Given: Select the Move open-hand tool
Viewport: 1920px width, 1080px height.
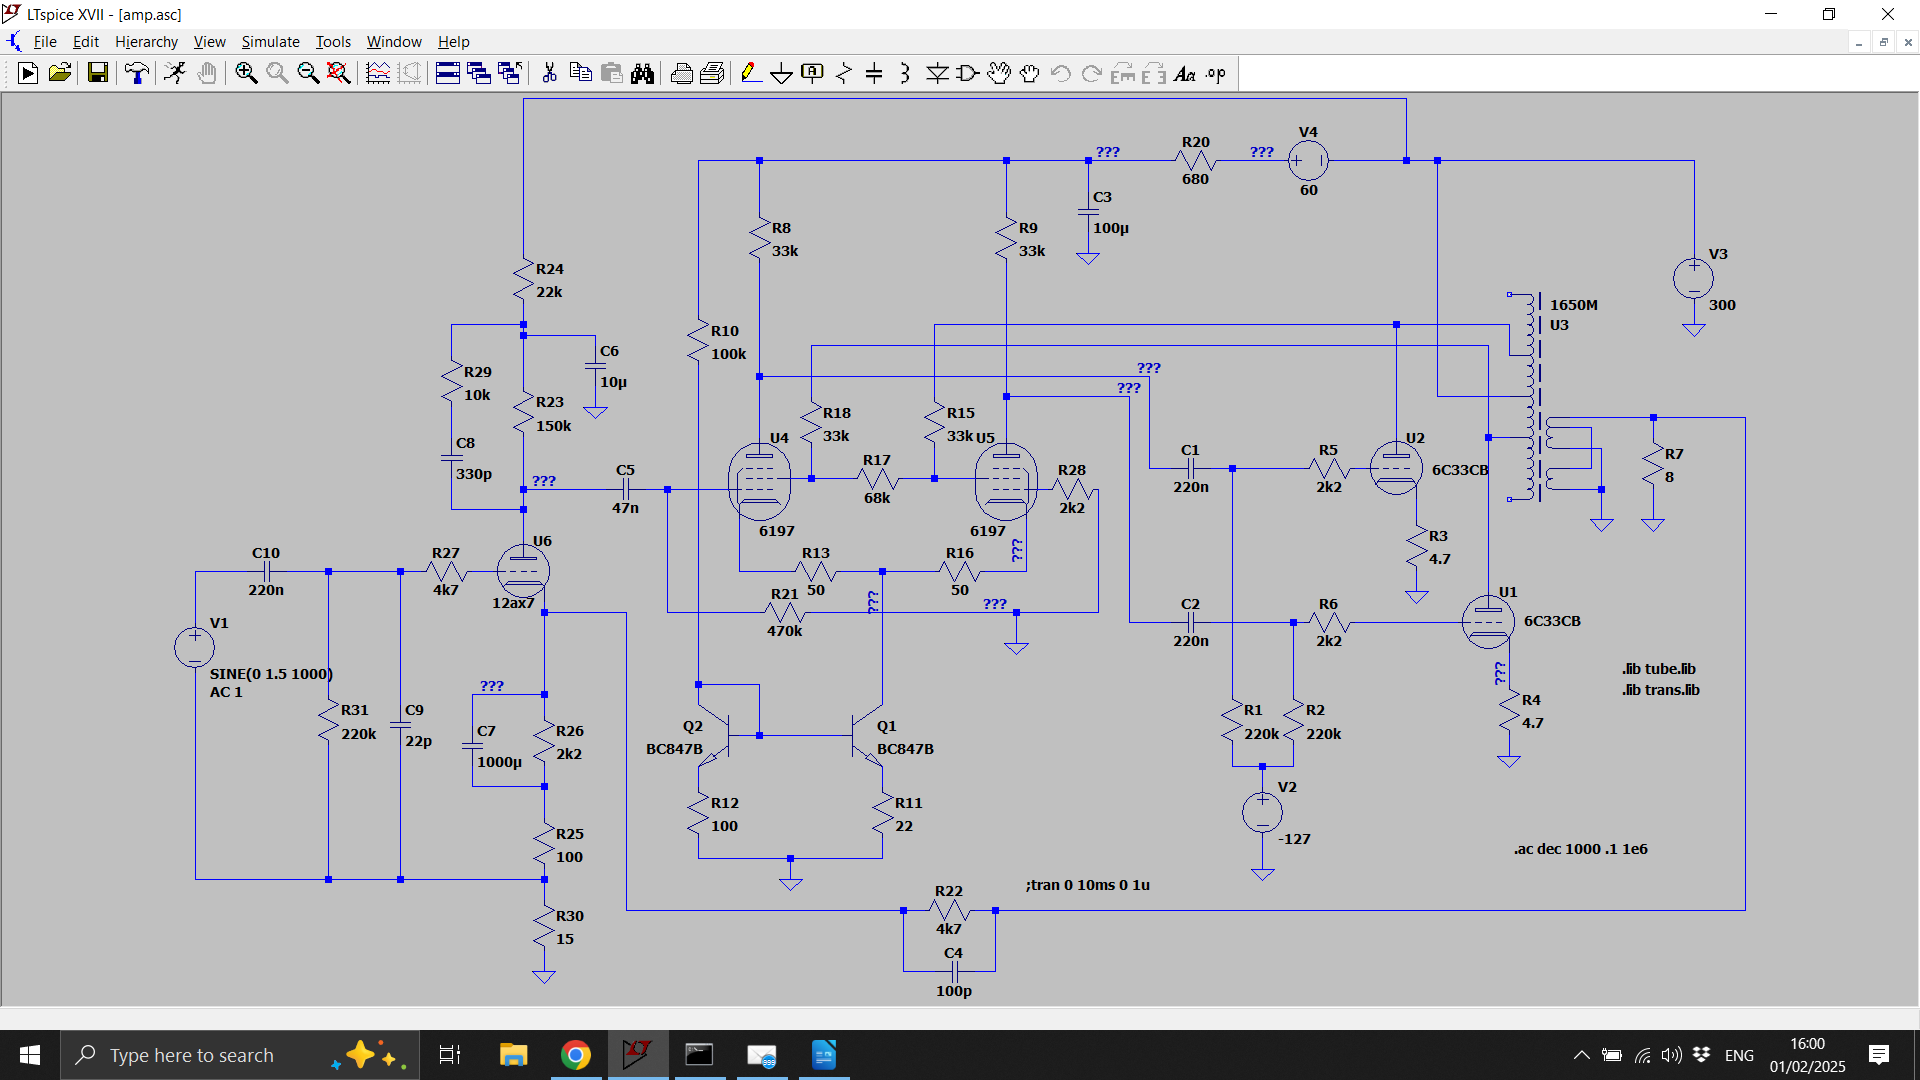Looking at the screenshot, I should 999,73.
